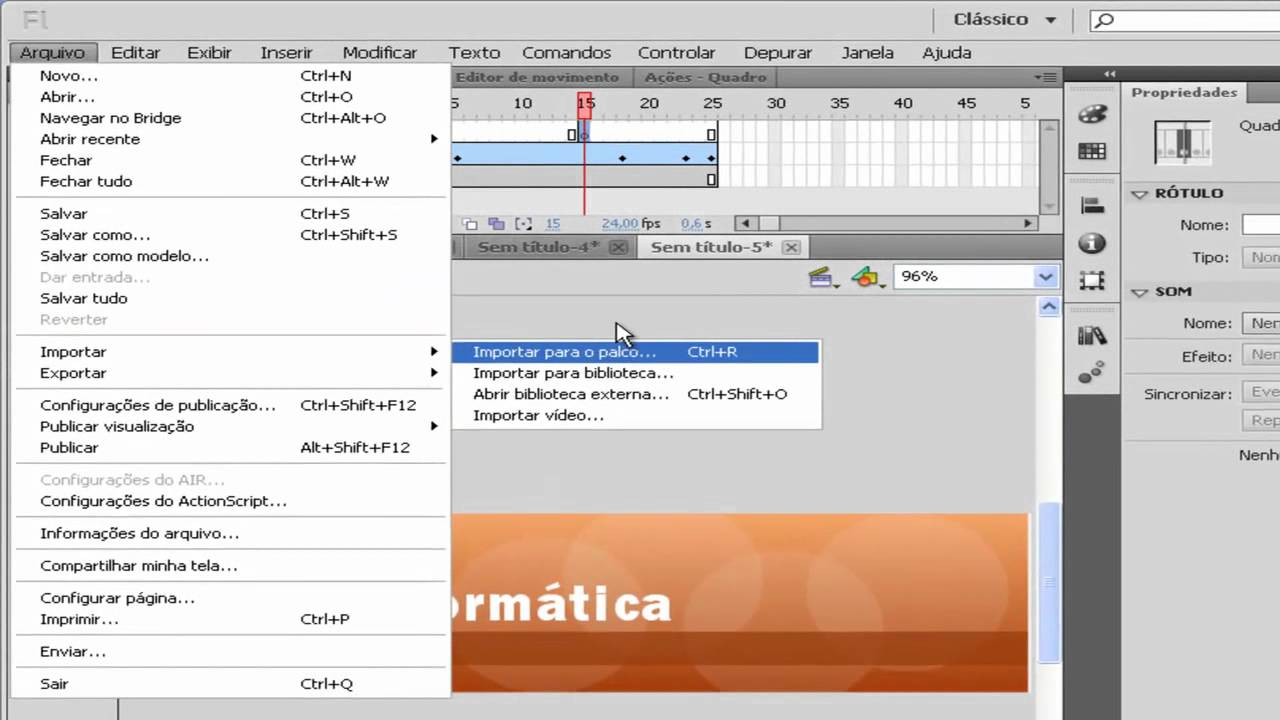
Task: Open the Motion Presets icon
Action: 1092,373
